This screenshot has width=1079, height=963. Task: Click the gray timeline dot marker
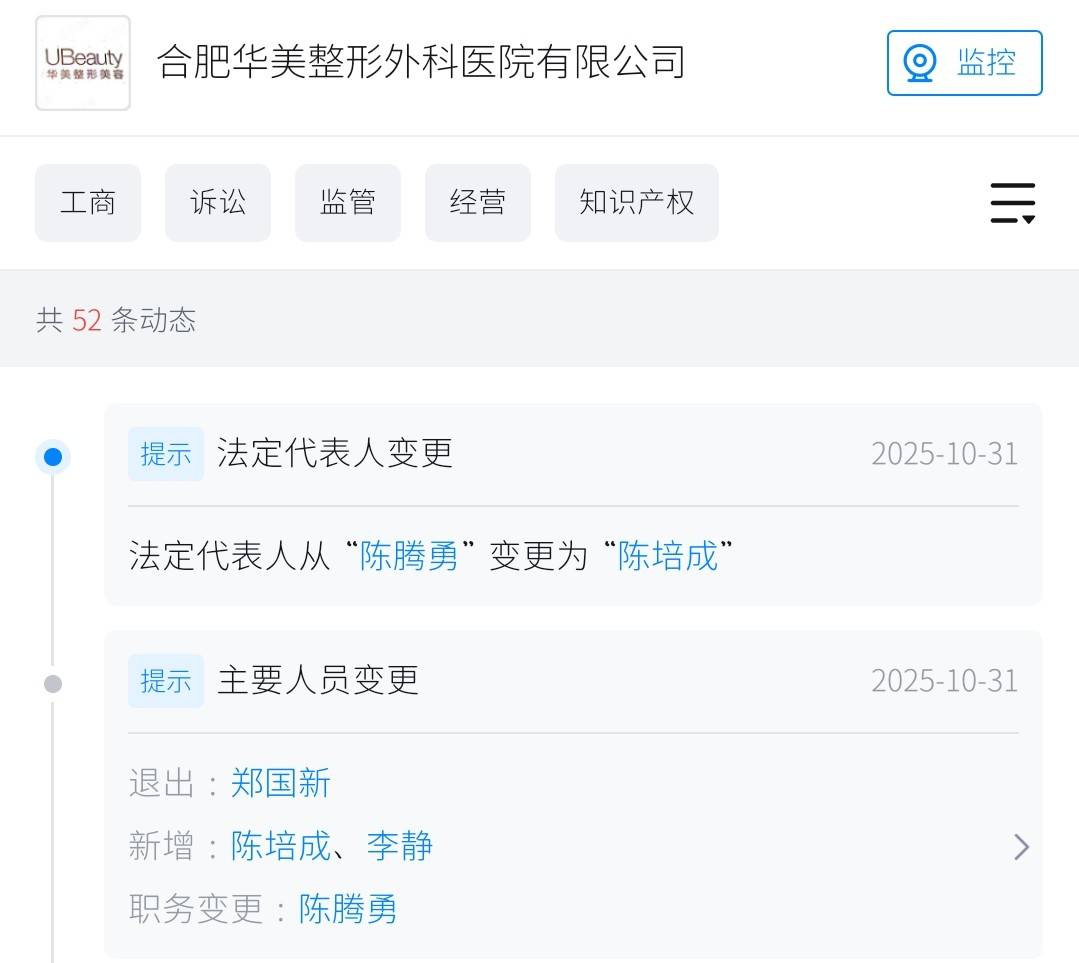(53, 684)
